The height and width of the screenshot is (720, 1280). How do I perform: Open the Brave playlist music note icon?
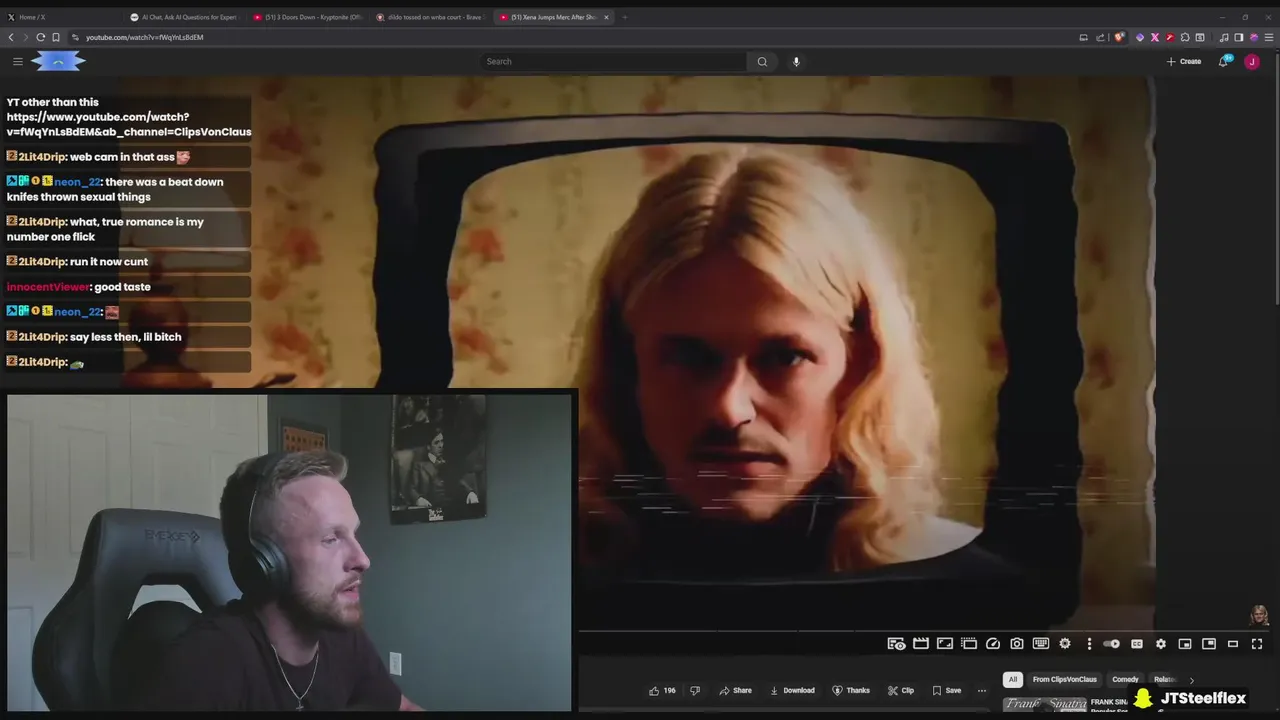click(1224, 37)
